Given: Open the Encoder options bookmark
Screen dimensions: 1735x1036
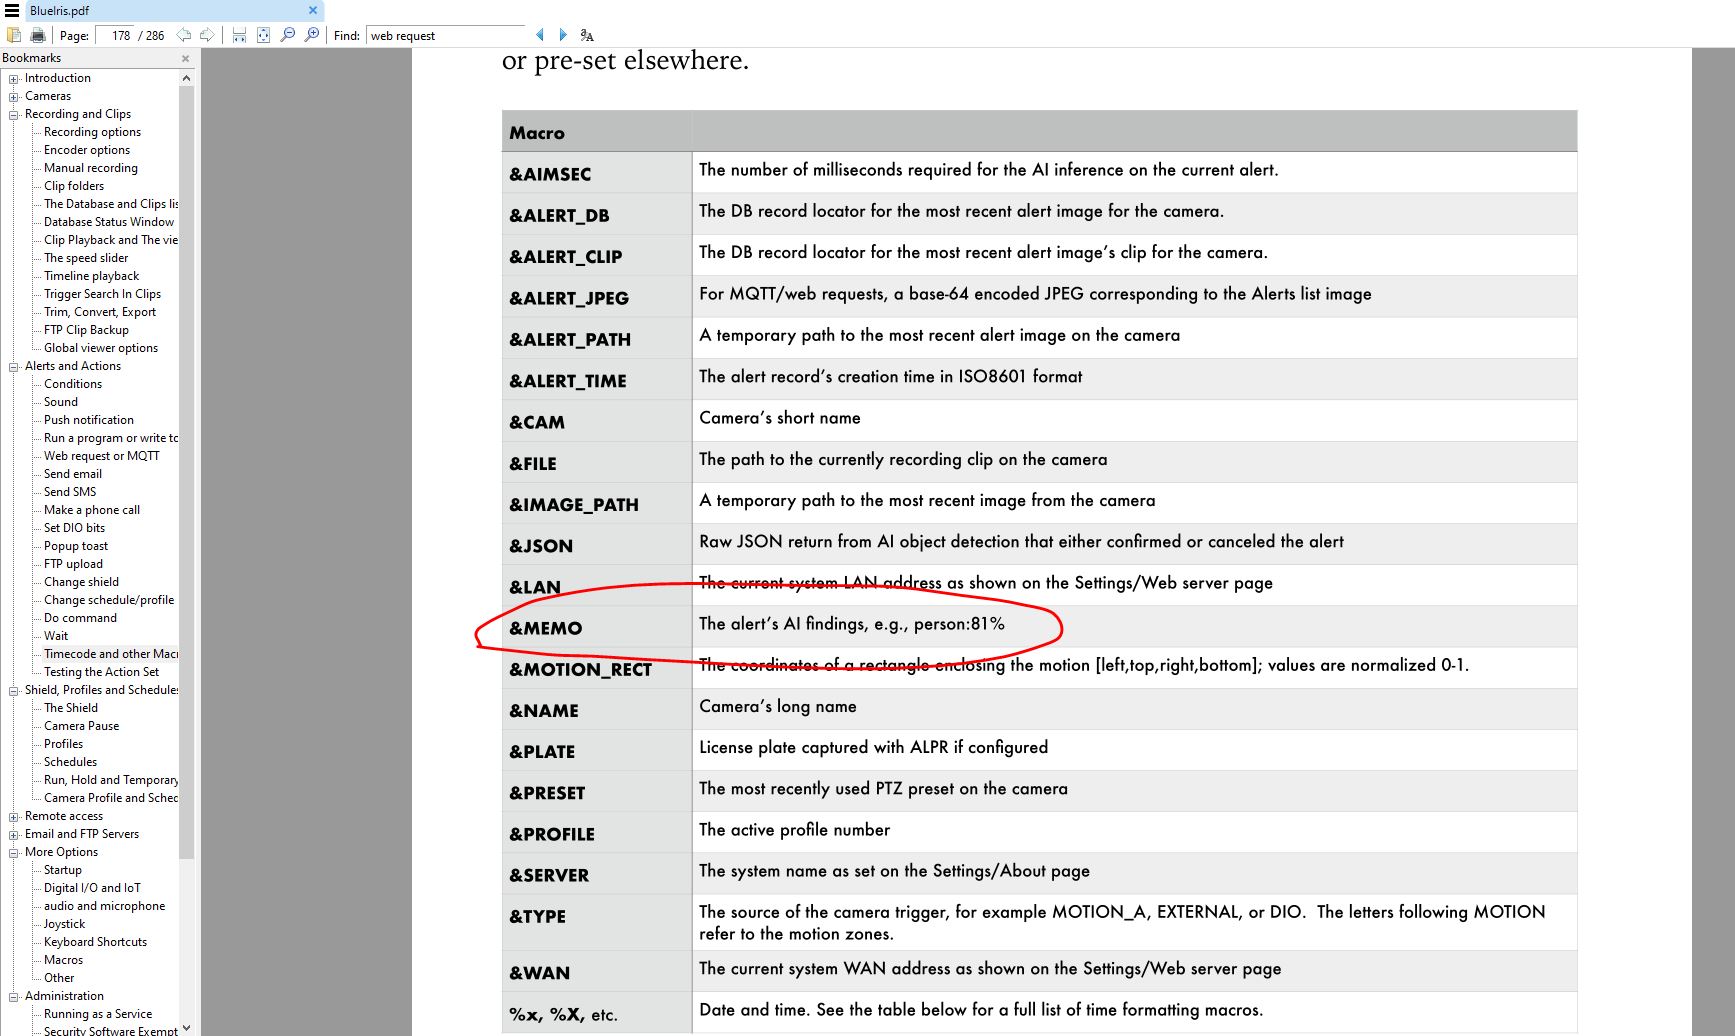Looking at the screenshot, I should point(87,150).
